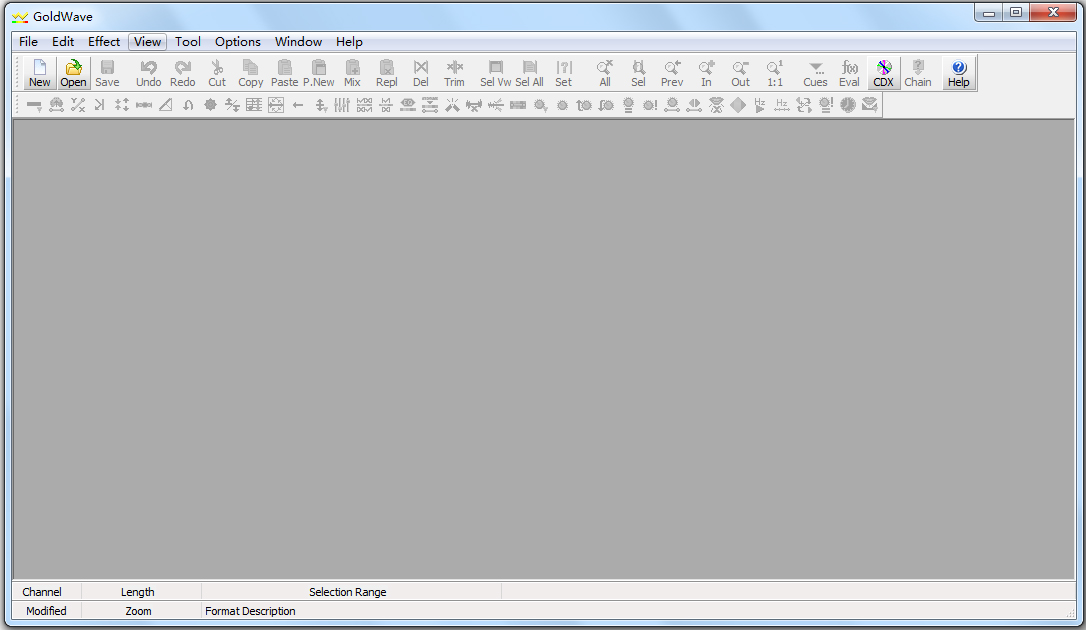Screen dimensions: 1086x630
Task: Click the left-arrow Reverse effect icon
Action: click(298, 105)
